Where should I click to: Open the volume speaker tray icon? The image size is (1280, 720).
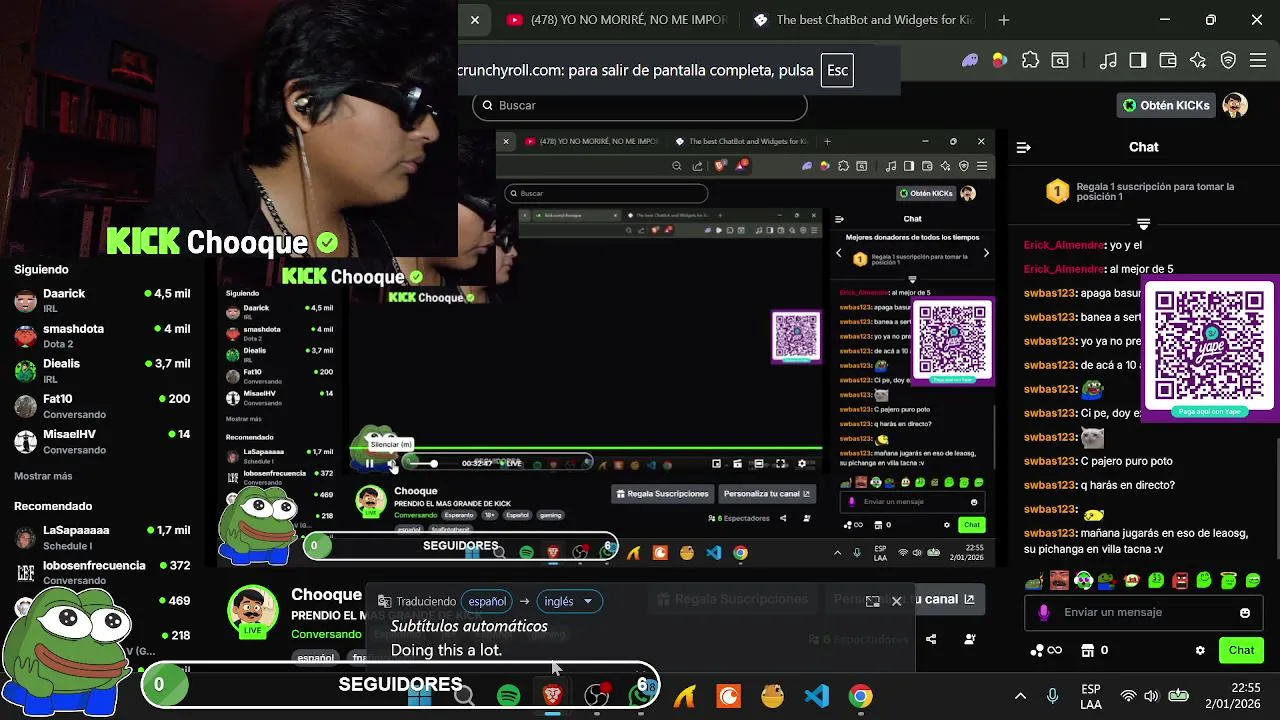1151,696
